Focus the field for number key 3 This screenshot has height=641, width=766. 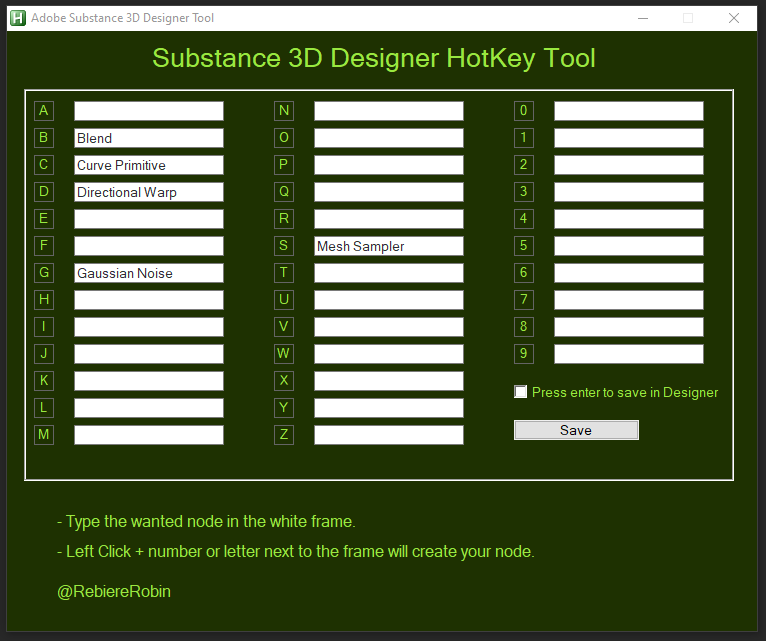tap(629, 192)
